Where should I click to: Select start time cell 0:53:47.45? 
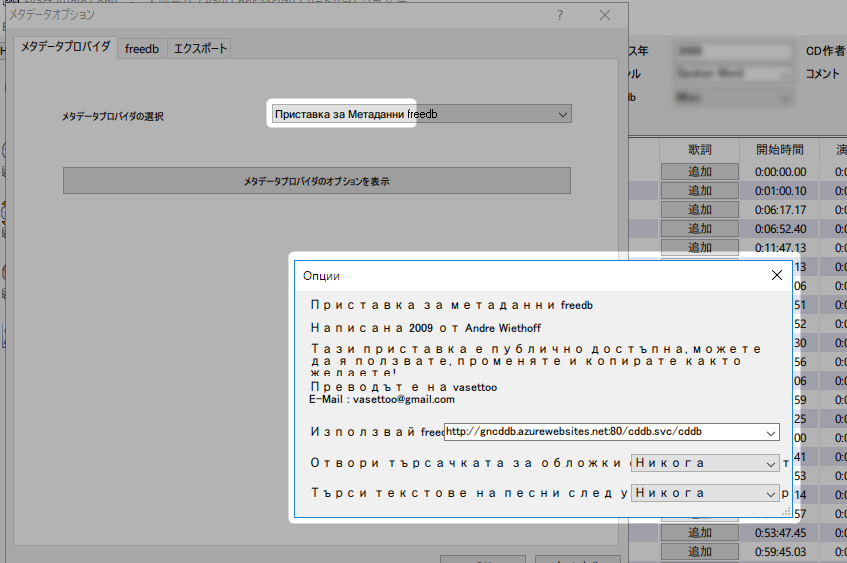[780, 533]
